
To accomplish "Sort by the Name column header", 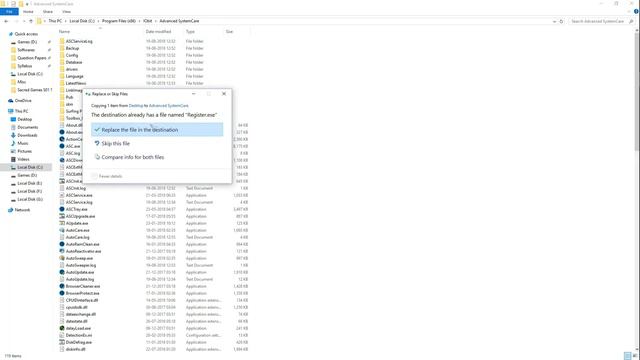I will pos(64,31).
